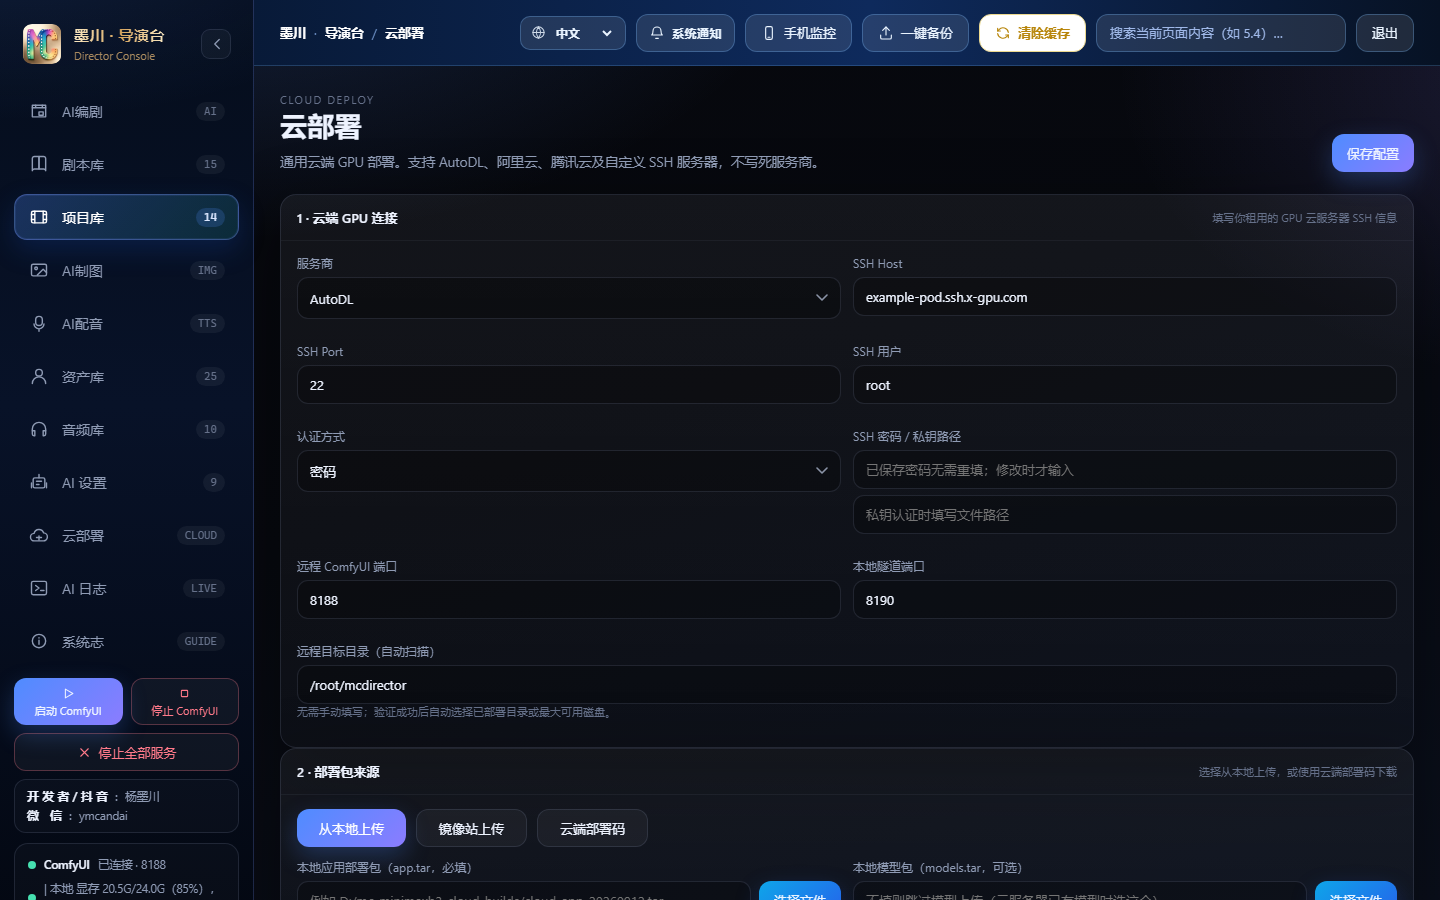The width and height of the screenshot is (1440, 900).
Task: Edit the local tunnel port field 8190
Action: click(1124, 600)
